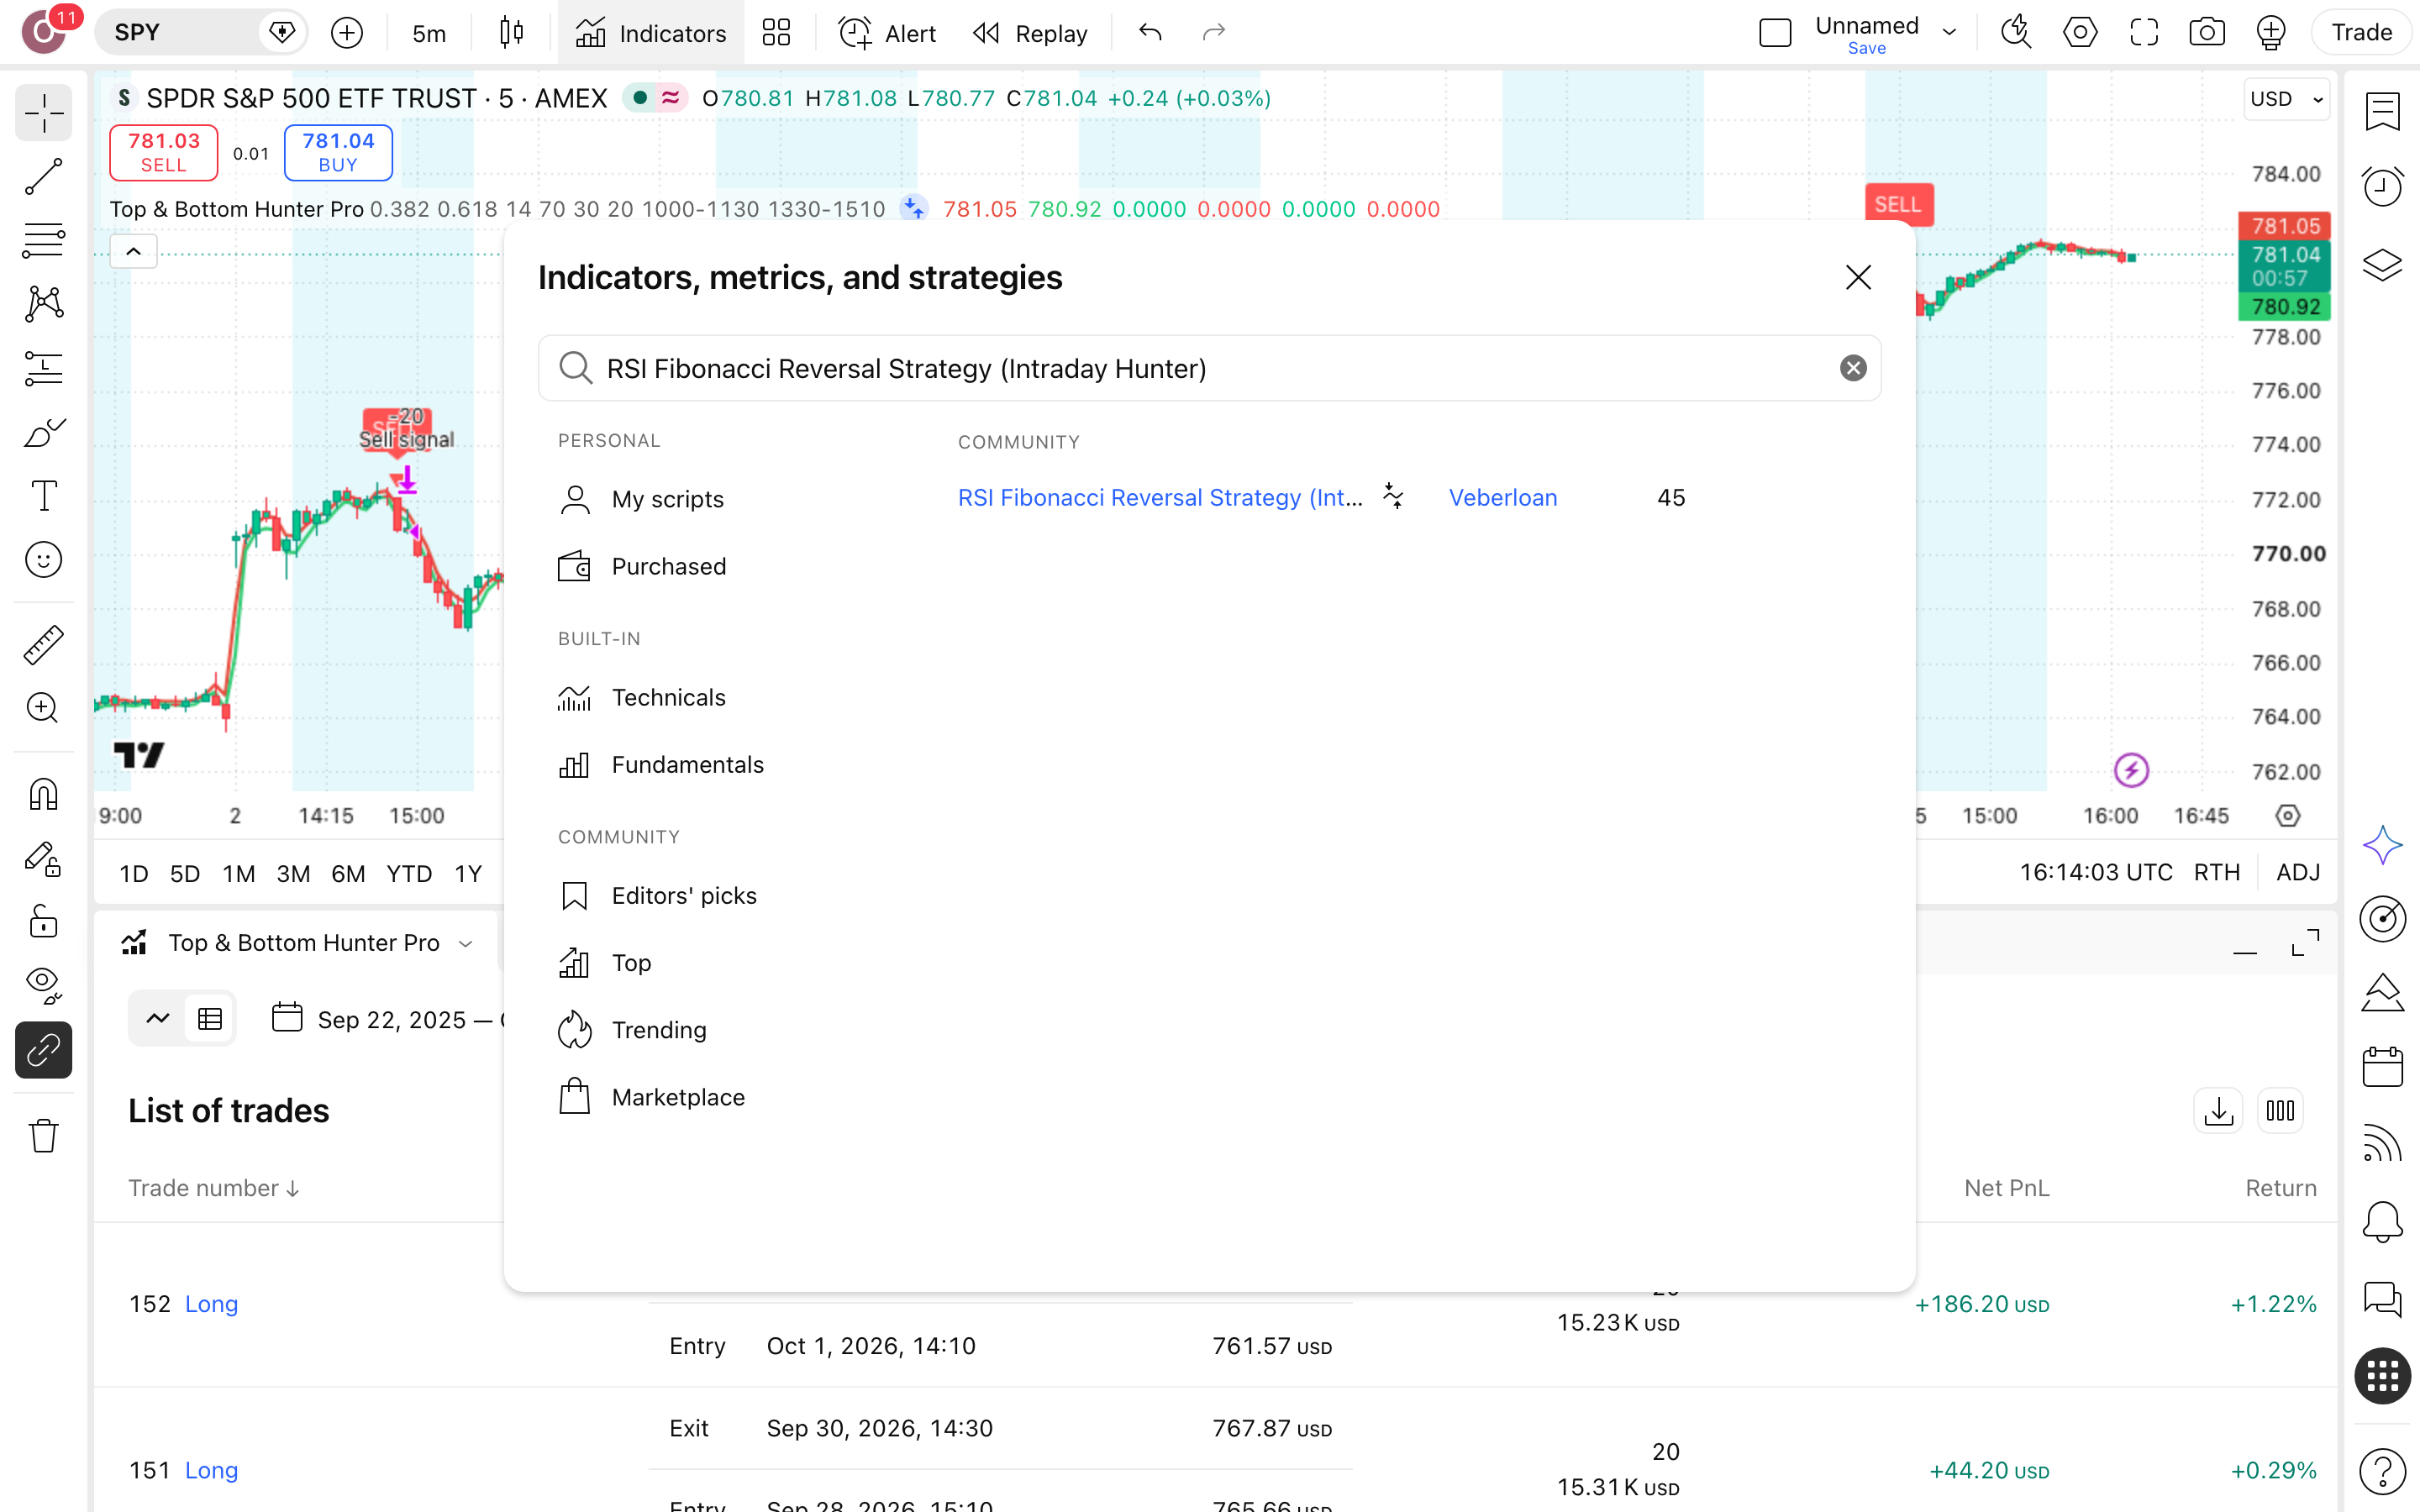This screenshot has width=2420, height=1512.
Task: Open the 5m interval selector
Action: pyautogui.click(x=429, y=33)
